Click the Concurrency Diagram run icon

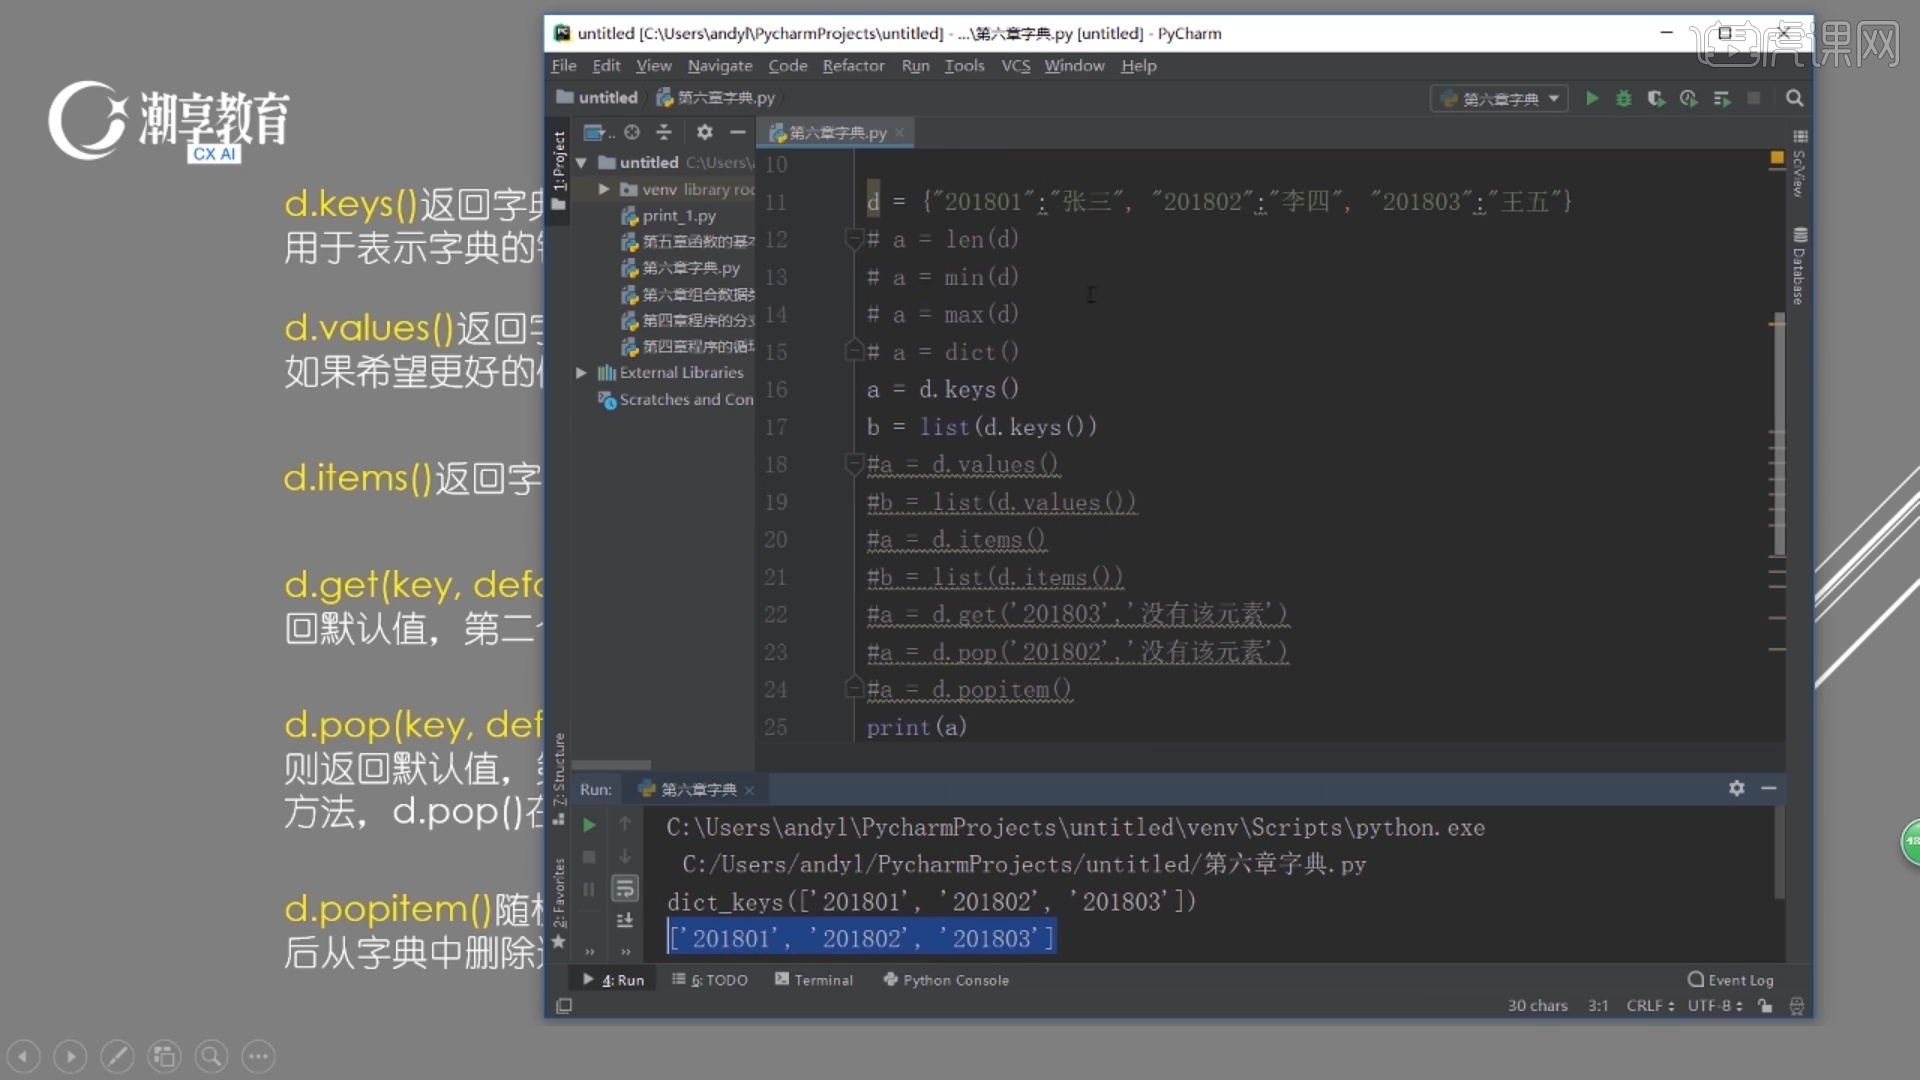pyautogui.click(x=1721, y=98)
